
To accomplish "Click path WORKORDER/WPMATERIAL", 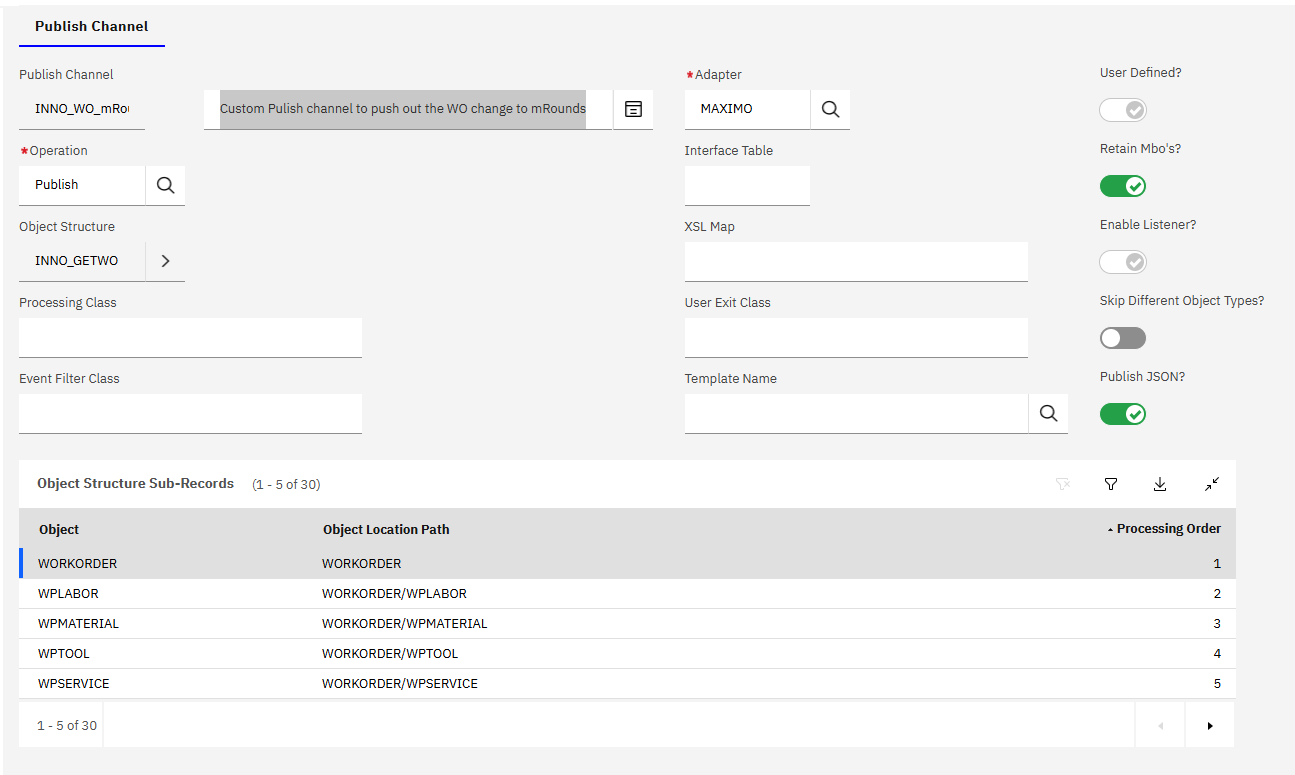I will [405, 624].
